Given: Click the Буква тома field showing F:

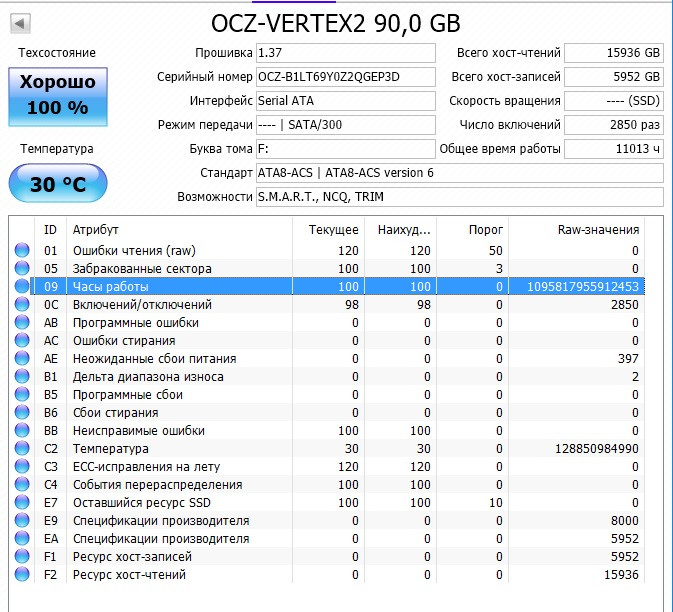Looking at the screenshot, I should (x=346, y=149).
